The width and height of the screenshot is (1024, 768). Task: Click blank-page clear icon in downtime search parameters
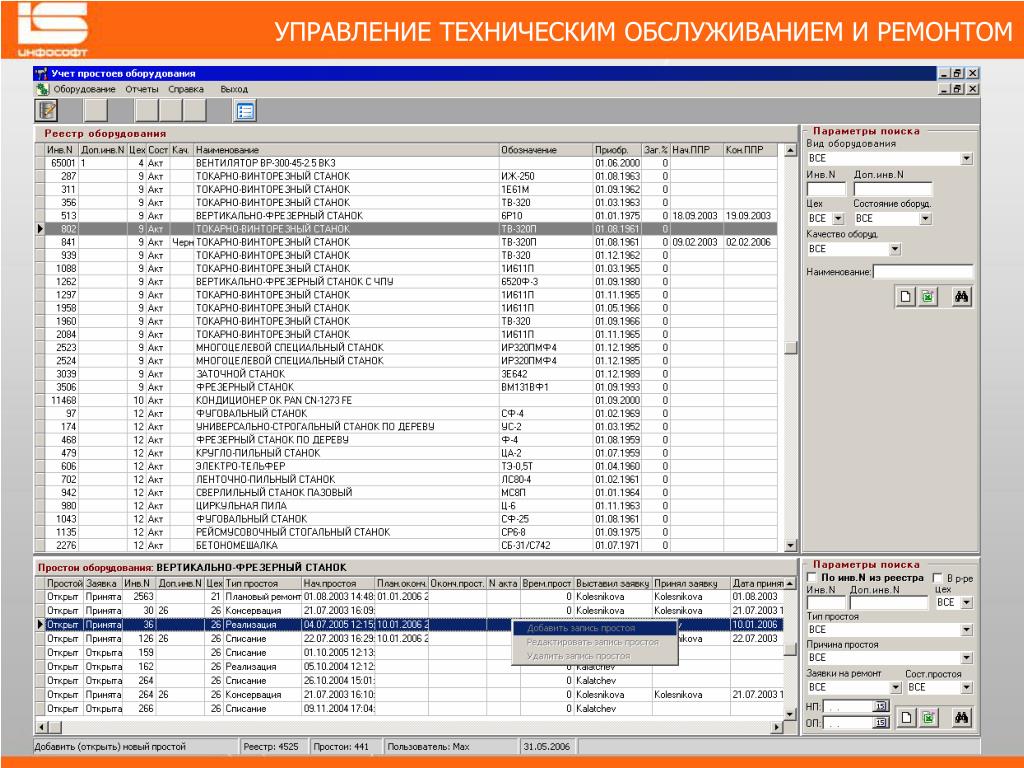tap(906, 718)
